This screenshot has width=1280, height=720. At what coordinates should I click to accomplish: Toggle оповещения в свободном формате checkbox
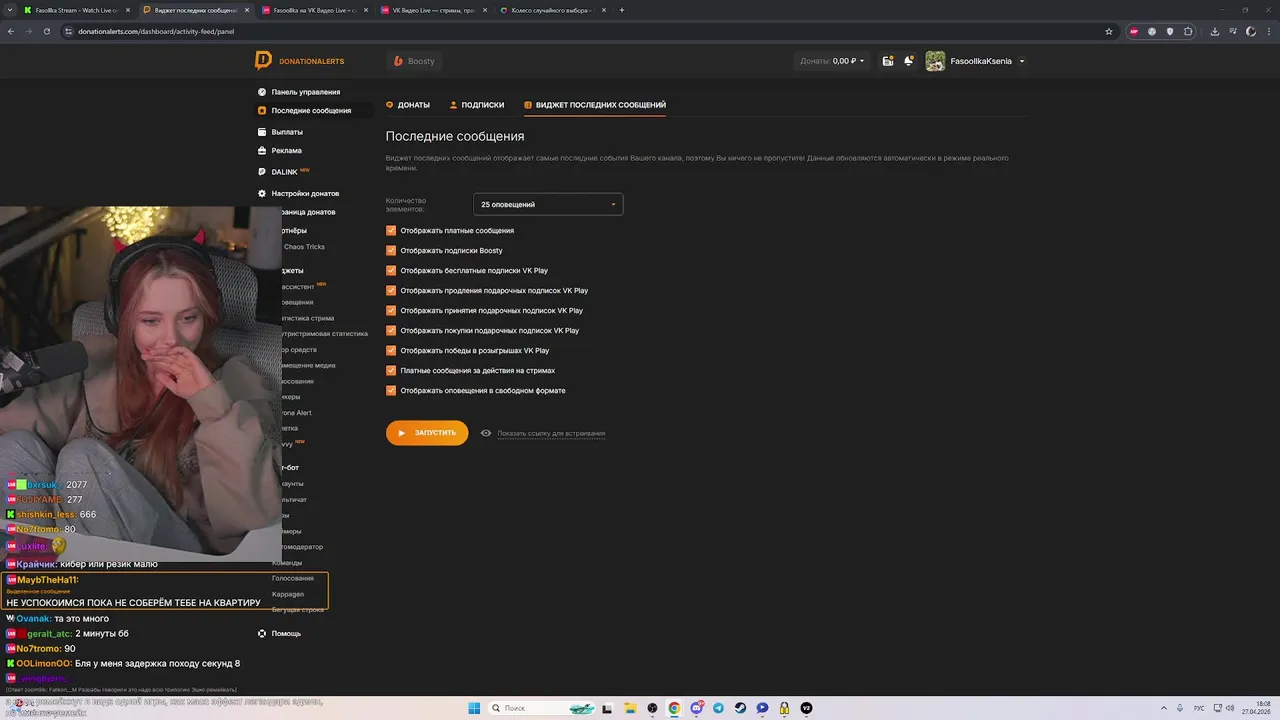click(391, 390)
